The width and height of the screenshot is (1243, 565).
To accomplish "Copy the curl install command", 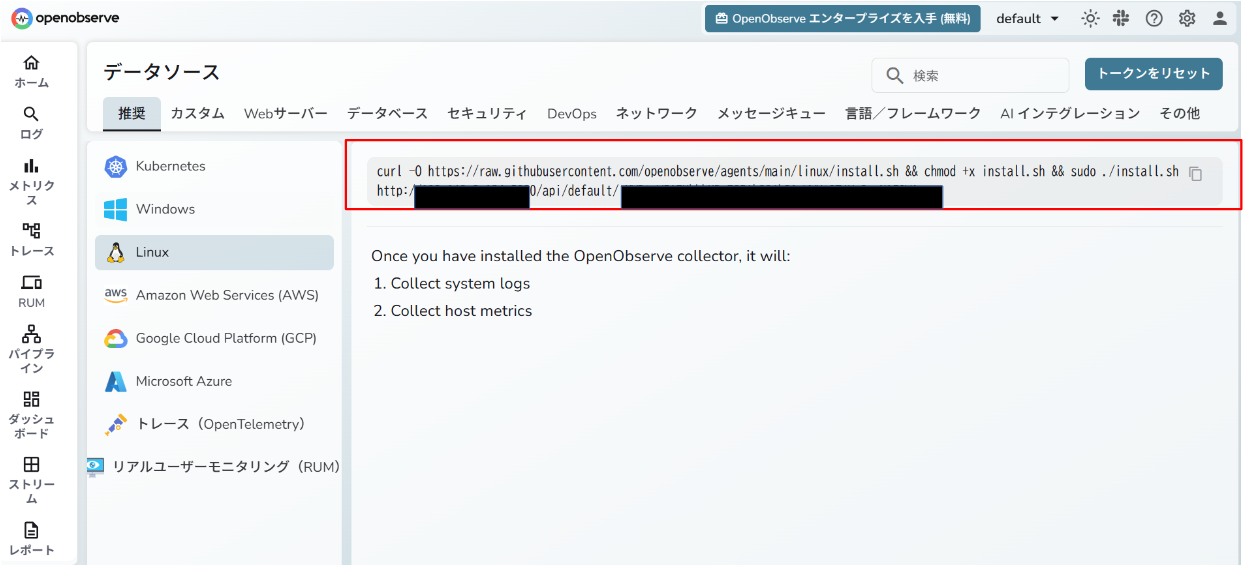I will tap(1195, 173).
